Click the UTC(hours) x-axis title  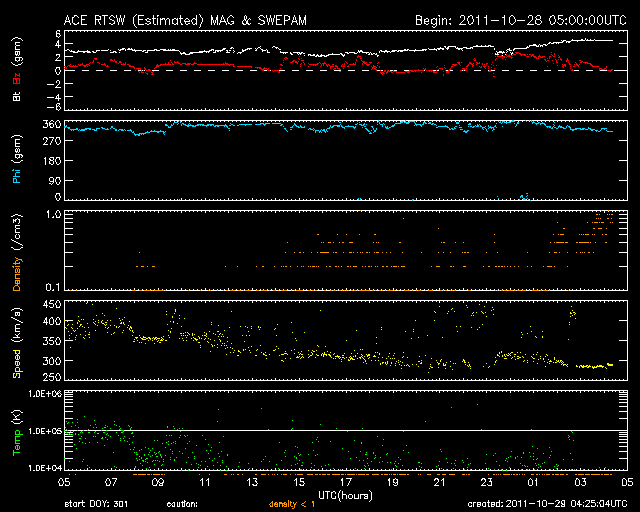[345, 495]
